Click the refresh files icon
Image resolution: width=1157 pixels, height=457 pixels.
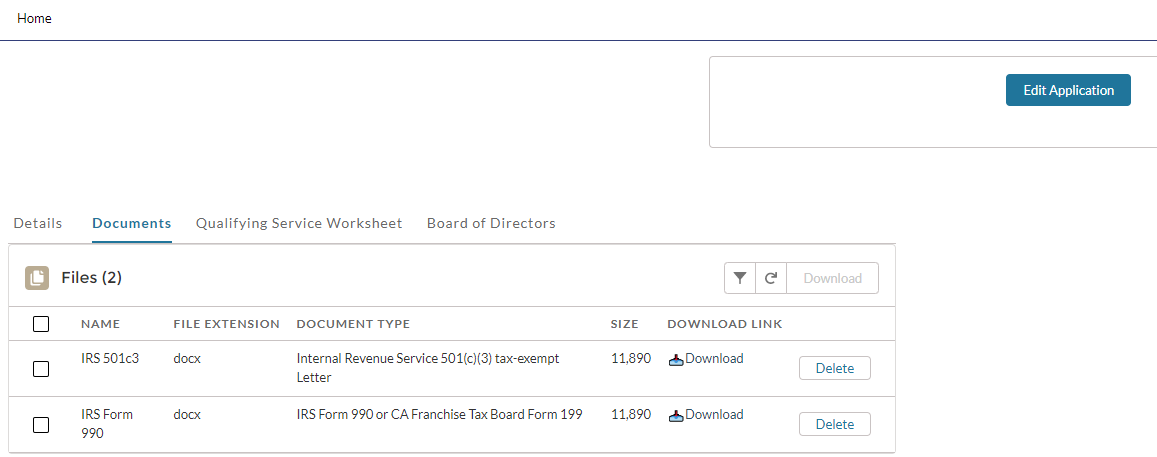click(771, 278)
